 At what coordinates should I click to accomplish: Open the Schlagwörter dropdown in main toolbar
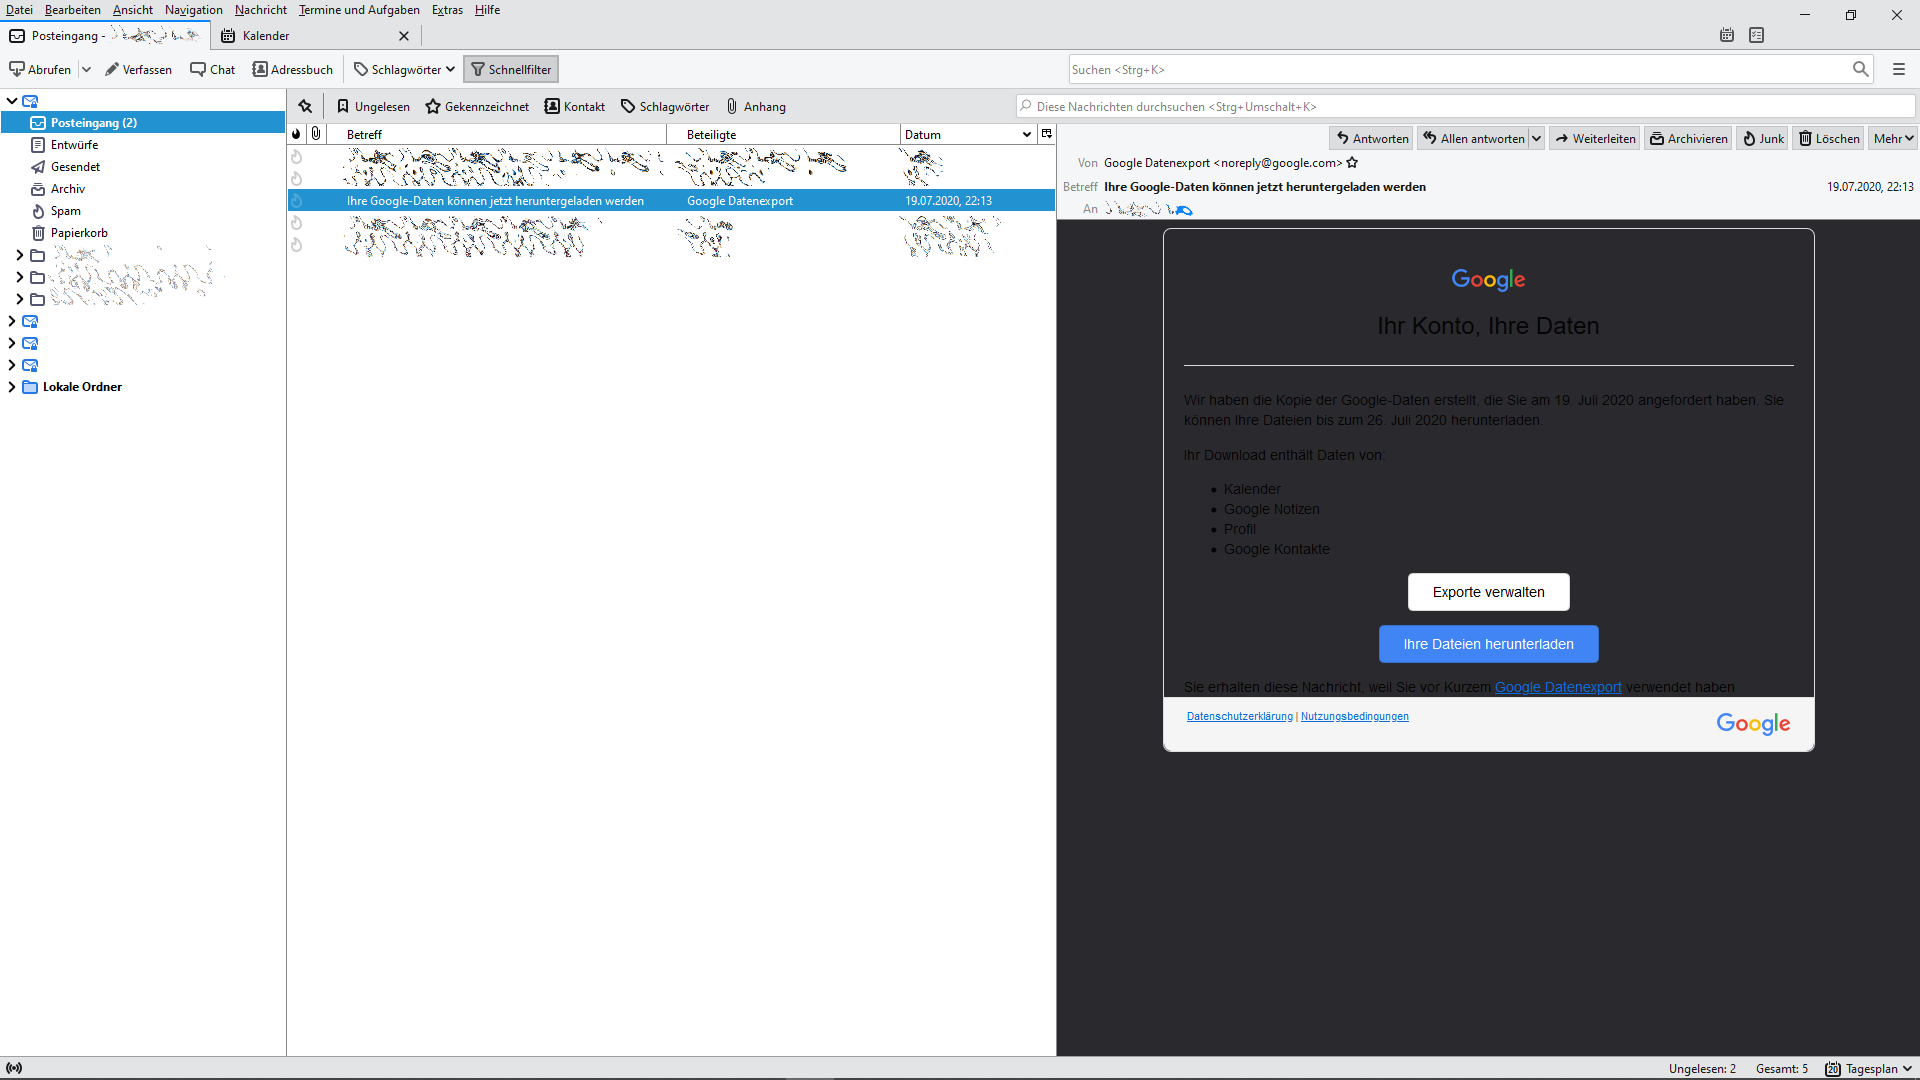coord(405,70)
